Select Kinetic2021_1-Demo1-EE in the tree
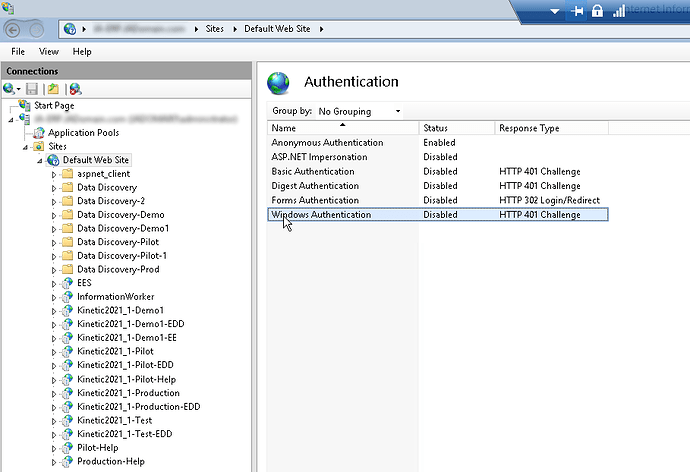The height and width of the screenshot is (472, 690). pos(127,338)
